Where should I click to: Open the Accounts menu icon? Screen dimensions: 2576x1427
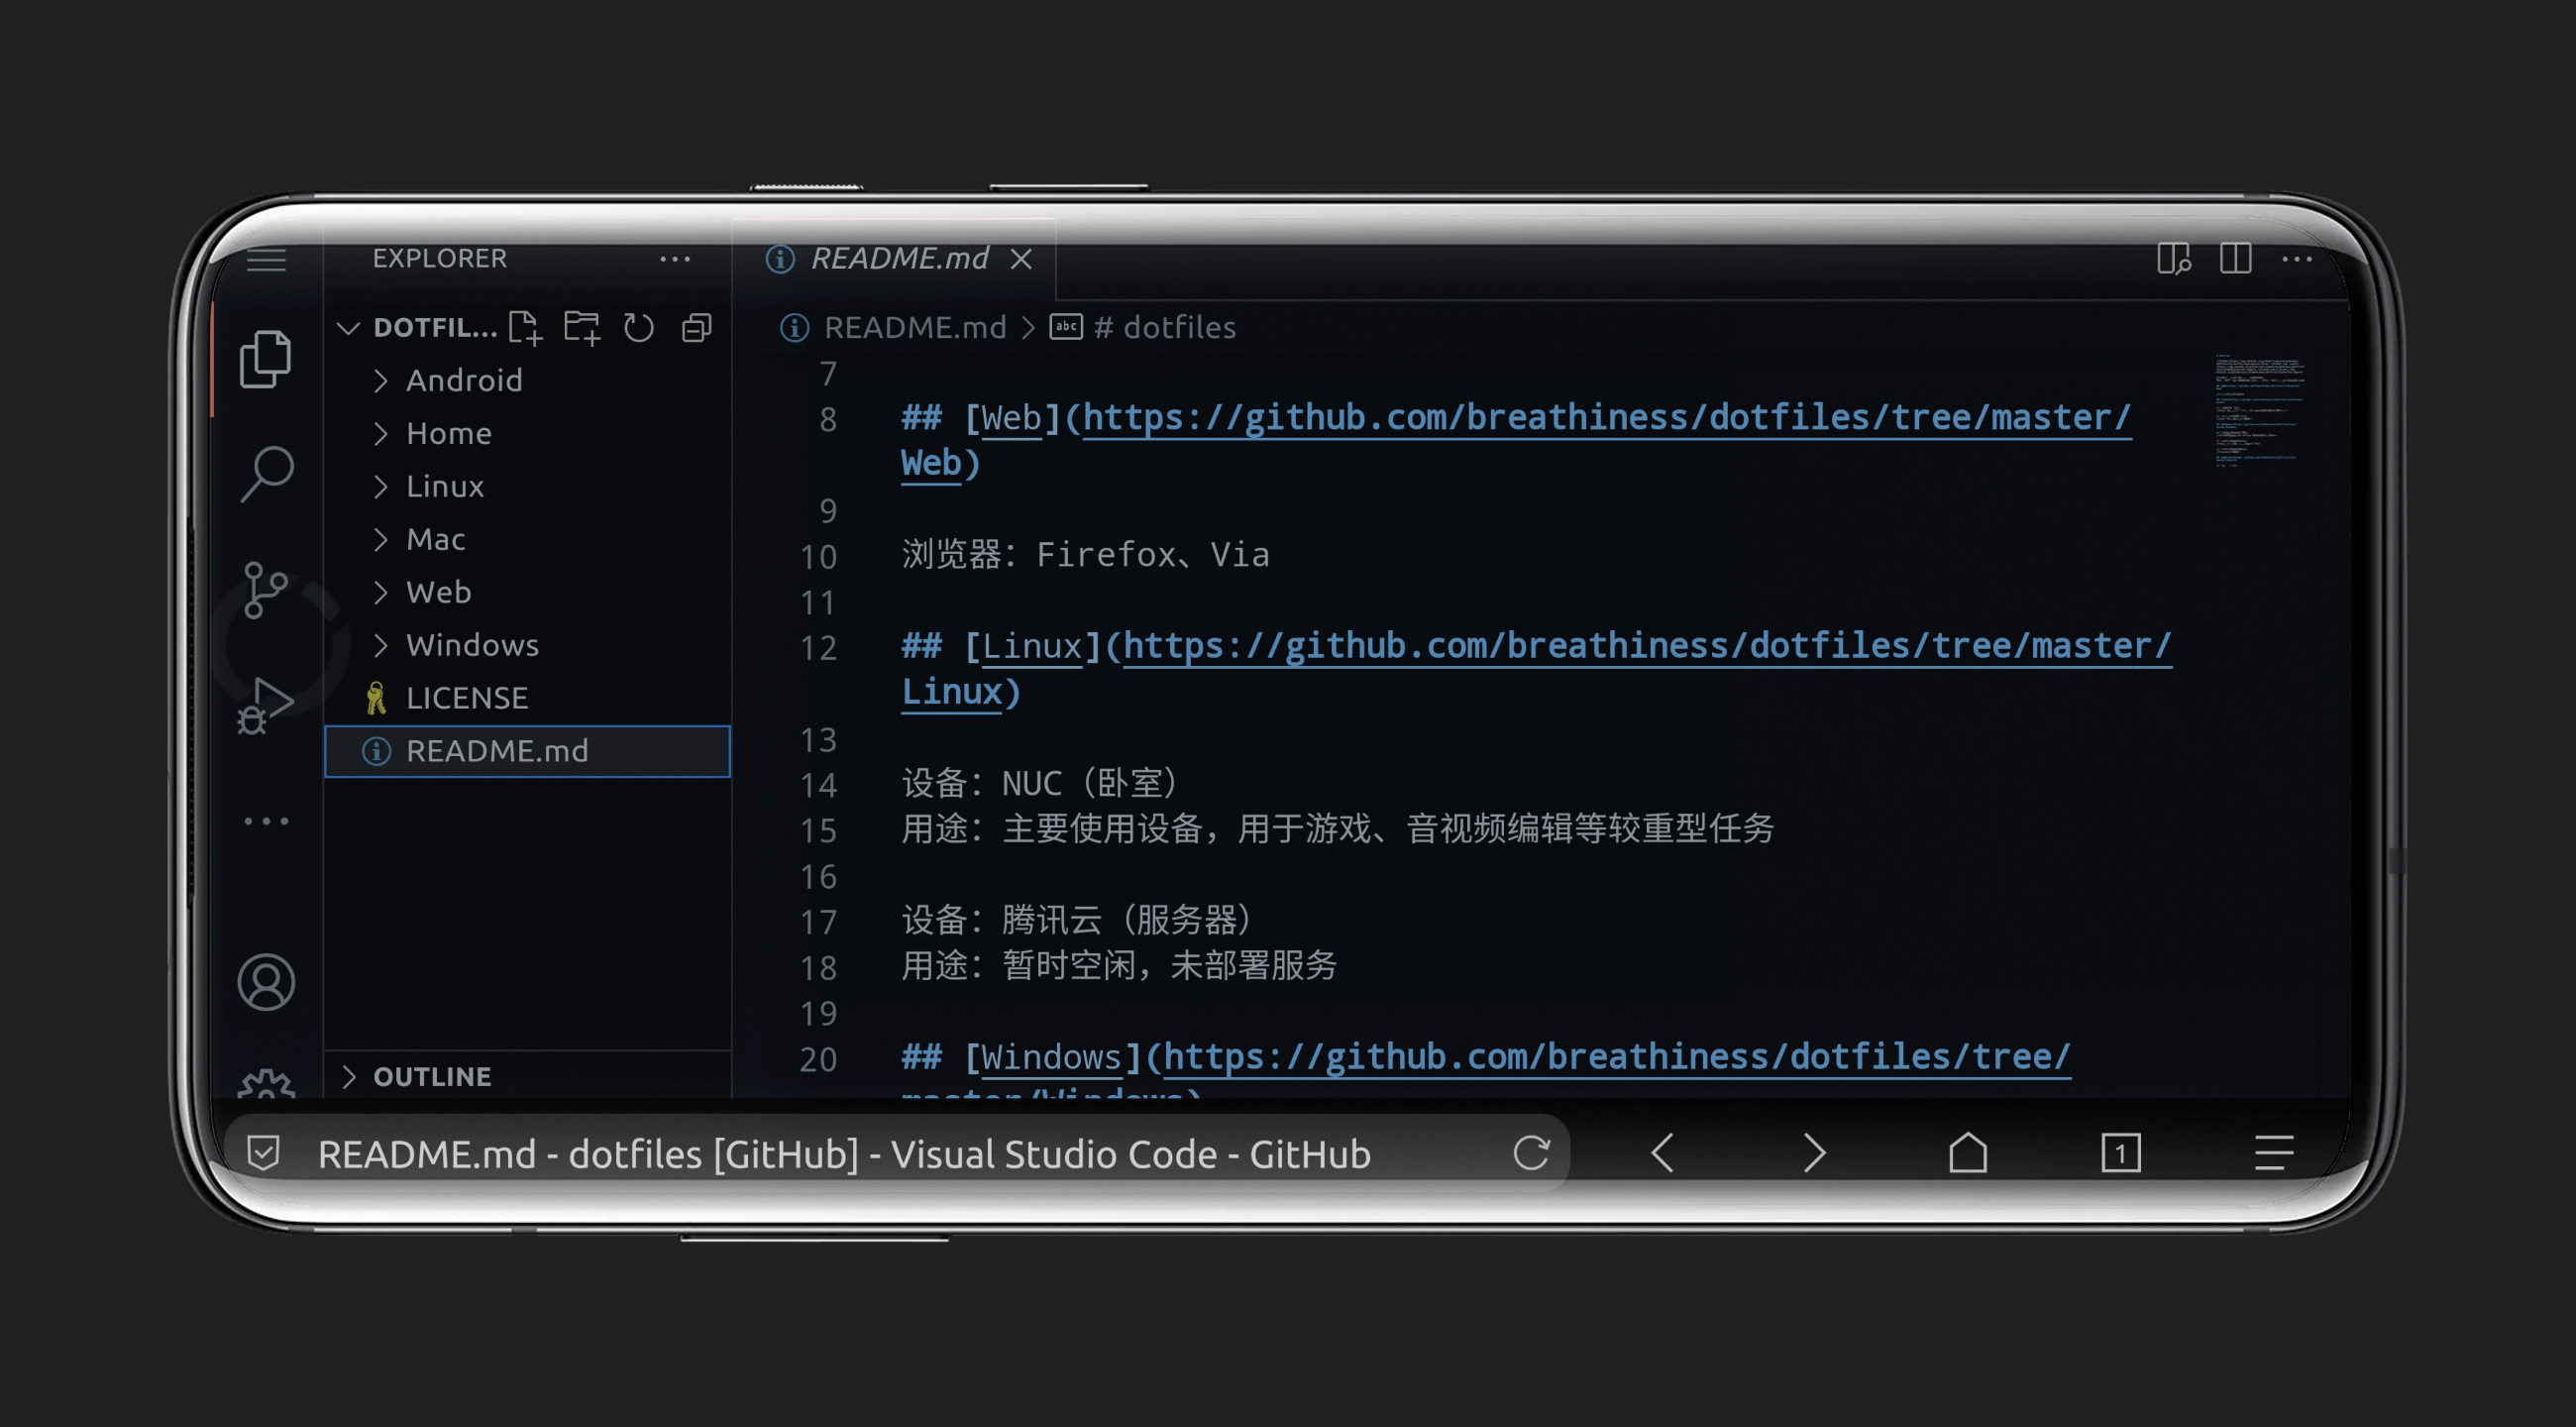point(266,982)
